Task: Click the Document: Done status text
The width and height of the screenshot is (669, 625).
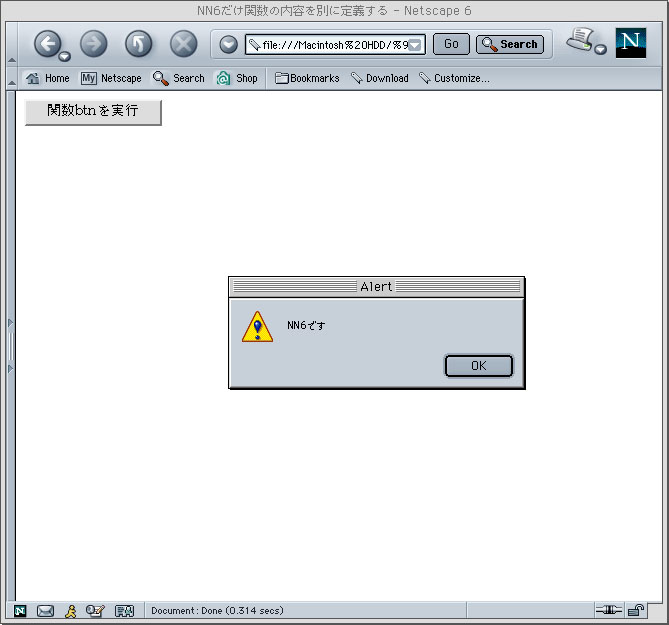Action: (x=217, y=610)
